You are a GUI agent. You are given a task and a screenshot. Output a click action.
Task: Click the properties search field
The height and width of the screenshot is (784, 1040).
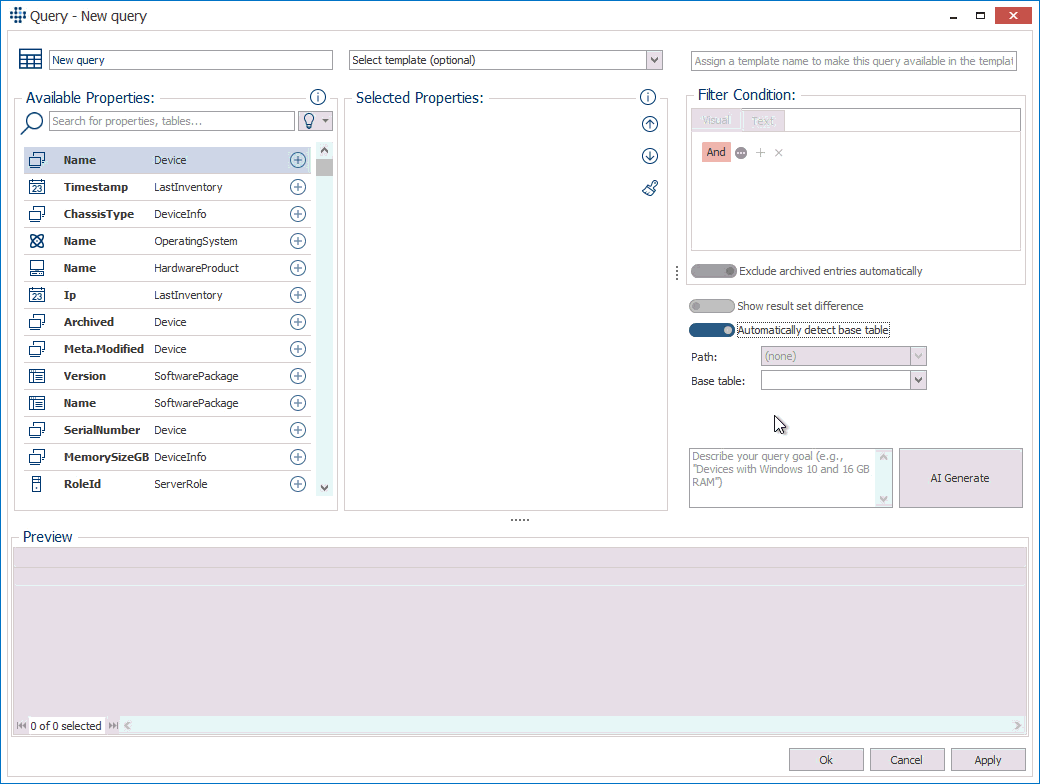point(171,121)
